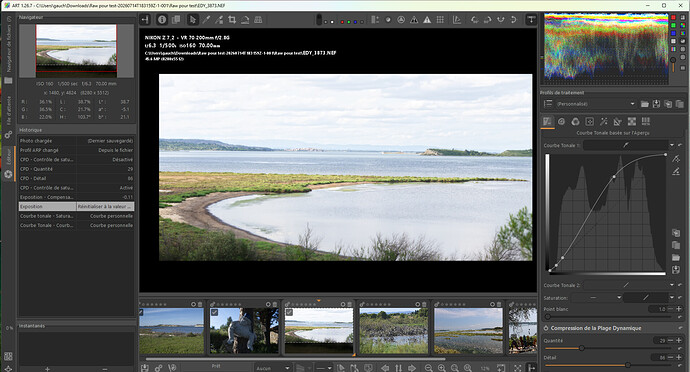This screenshot has width=690, height=372.
Task: Open the Saturation curve mode dropdown
Action: pos(597,298)
